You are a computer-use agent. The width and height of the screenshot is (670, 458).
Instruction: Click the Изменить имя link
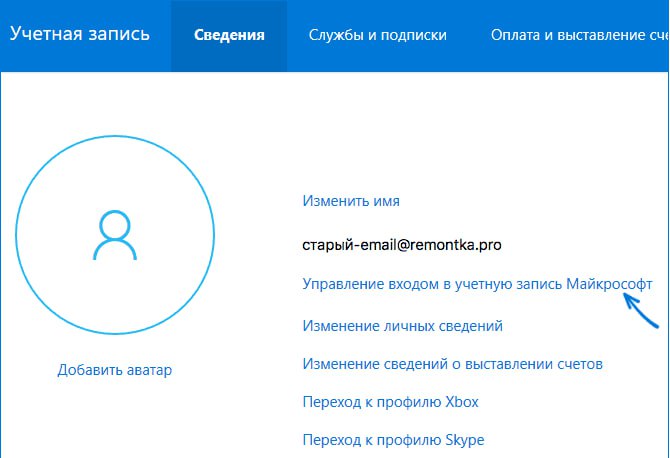click(351, 201)
